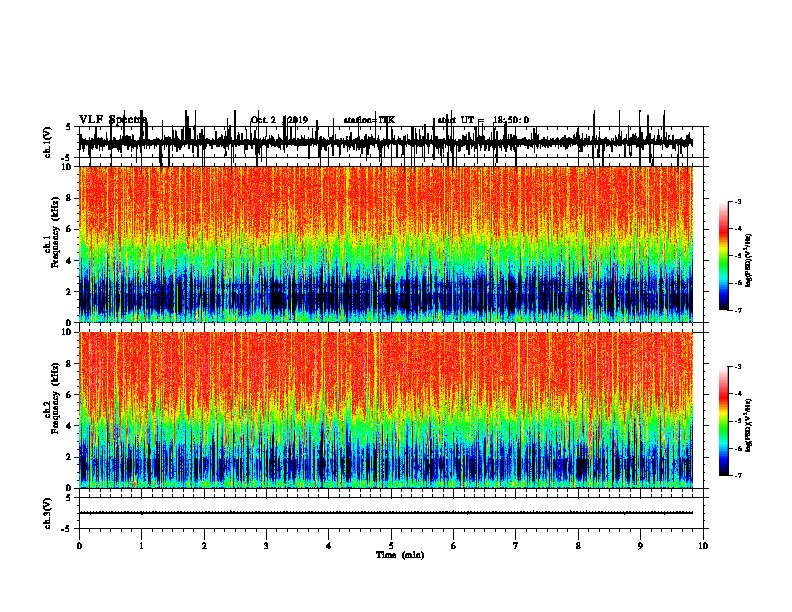Click the '10' kHz tick of ch.2 spectrogram
This screenshot has height=612, width=792.
(x=68, y=332)
